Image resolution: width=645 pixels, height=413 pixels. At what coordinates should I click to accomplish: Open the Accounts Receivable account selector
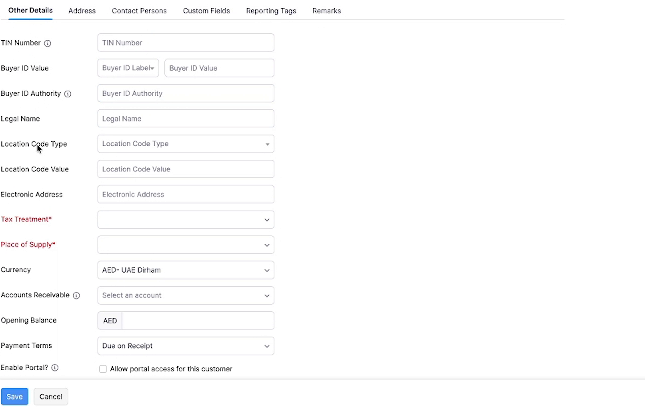186,295
